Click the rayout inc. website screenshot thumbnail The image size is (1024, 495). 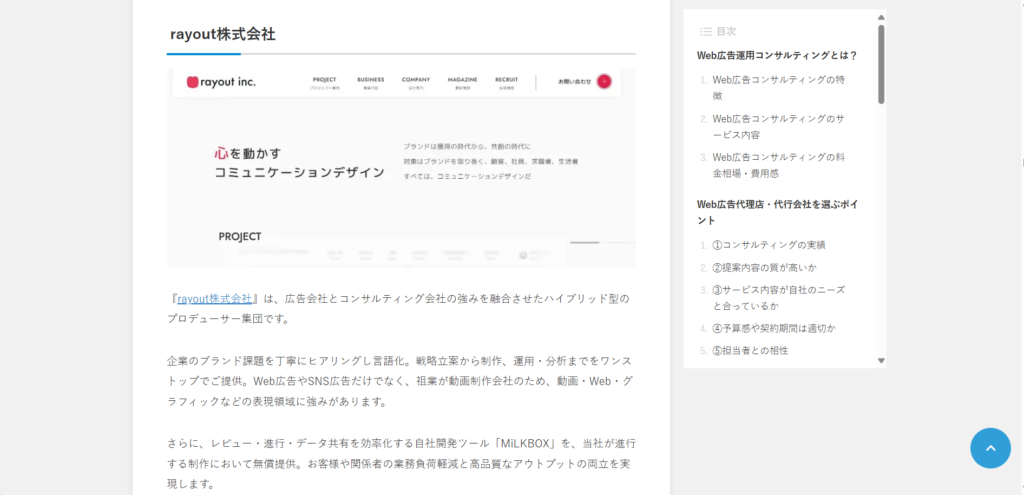click(x=401, y=168)
